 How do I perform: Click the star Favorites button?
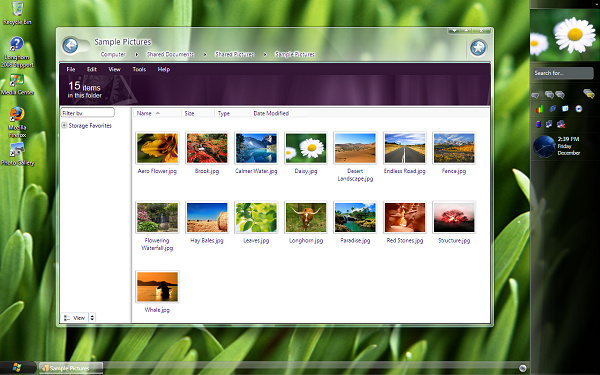478,48
